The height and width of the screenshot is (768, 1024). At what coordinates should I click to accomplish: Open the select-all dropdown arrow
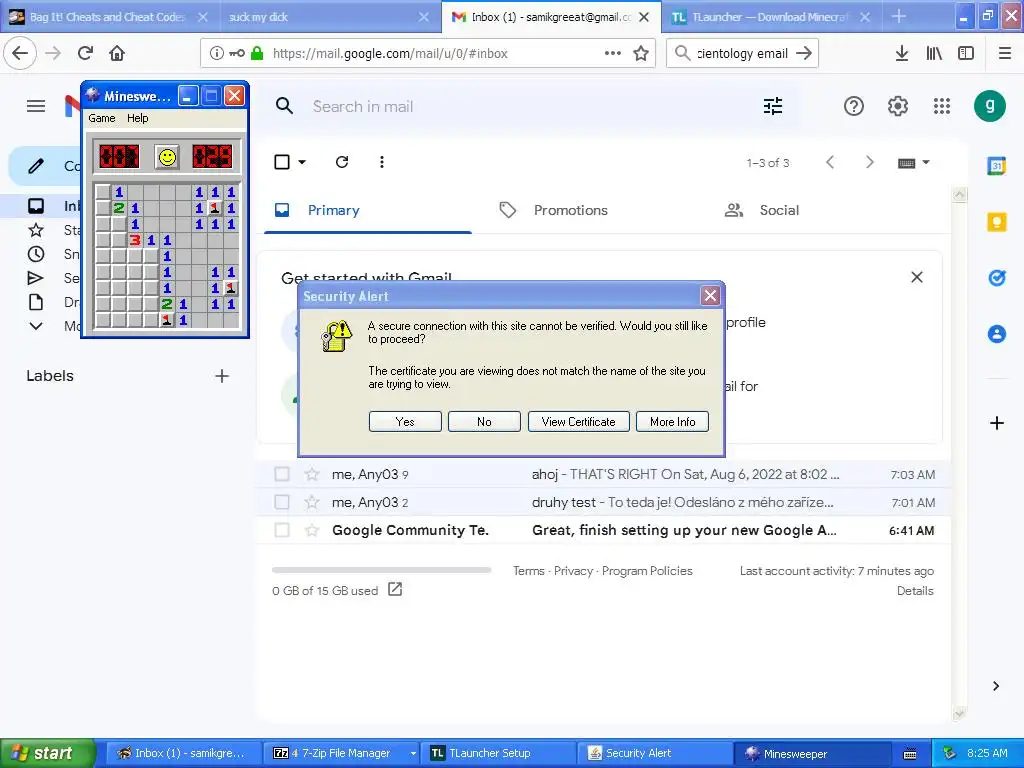click(302, 162)
